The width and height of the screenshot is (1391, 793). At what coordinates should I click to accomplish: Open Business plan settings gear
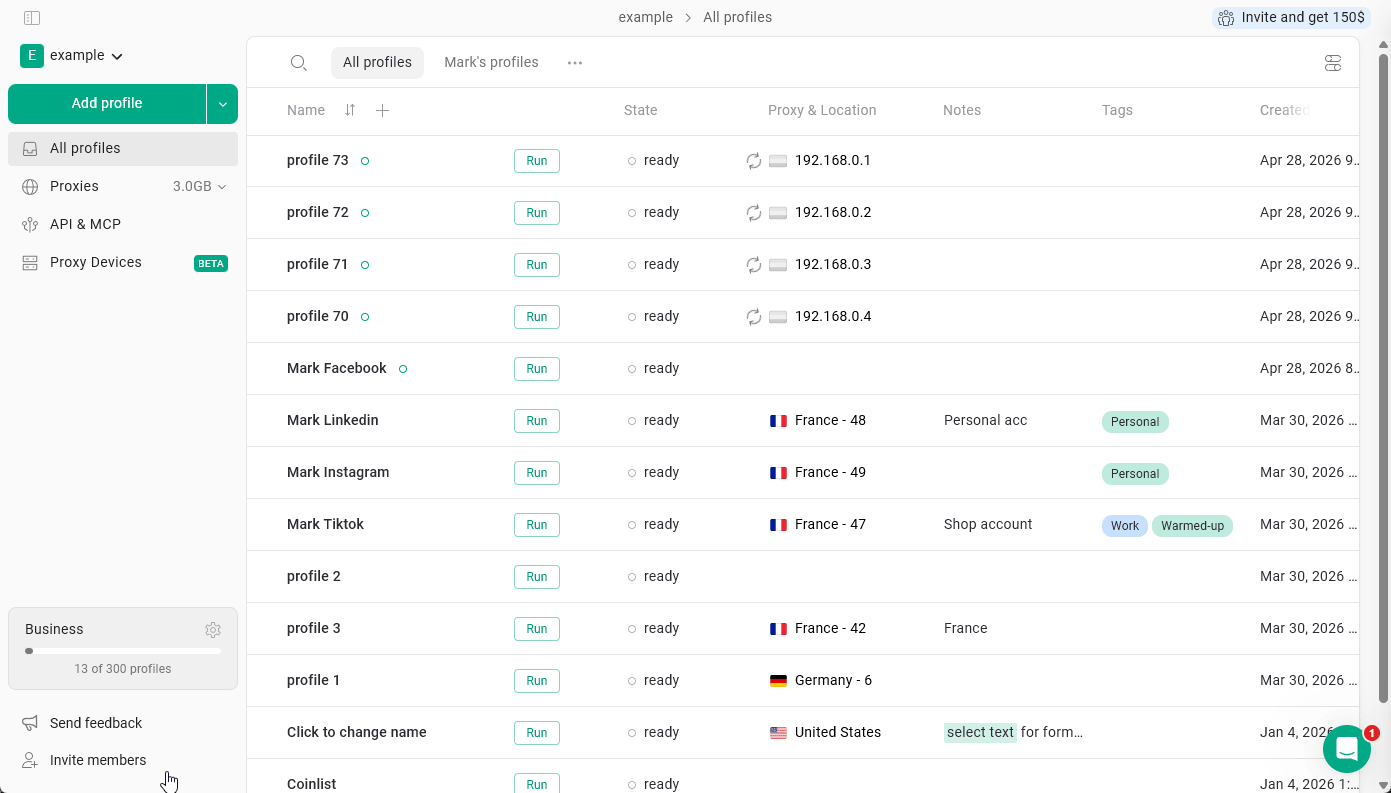point(213,630)
